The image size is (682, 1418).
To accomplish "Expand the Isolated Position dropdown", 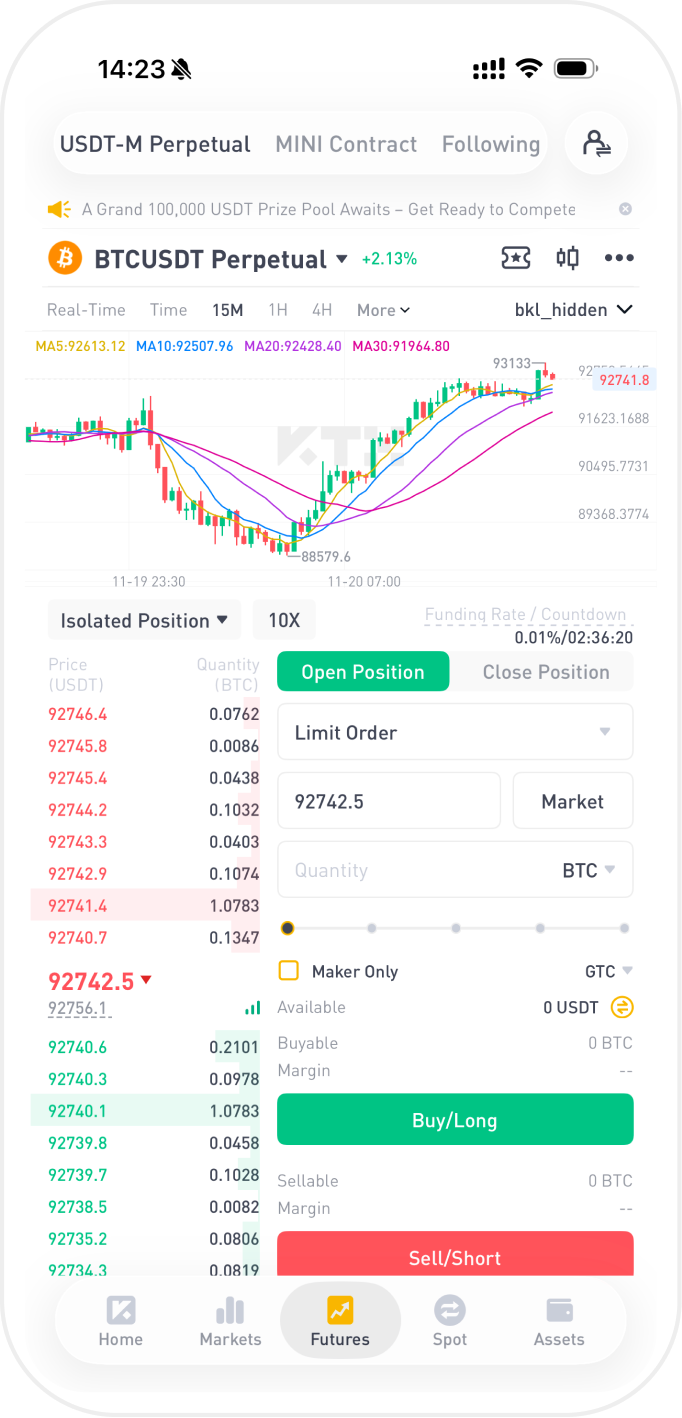I will click(x=144, y=620).
